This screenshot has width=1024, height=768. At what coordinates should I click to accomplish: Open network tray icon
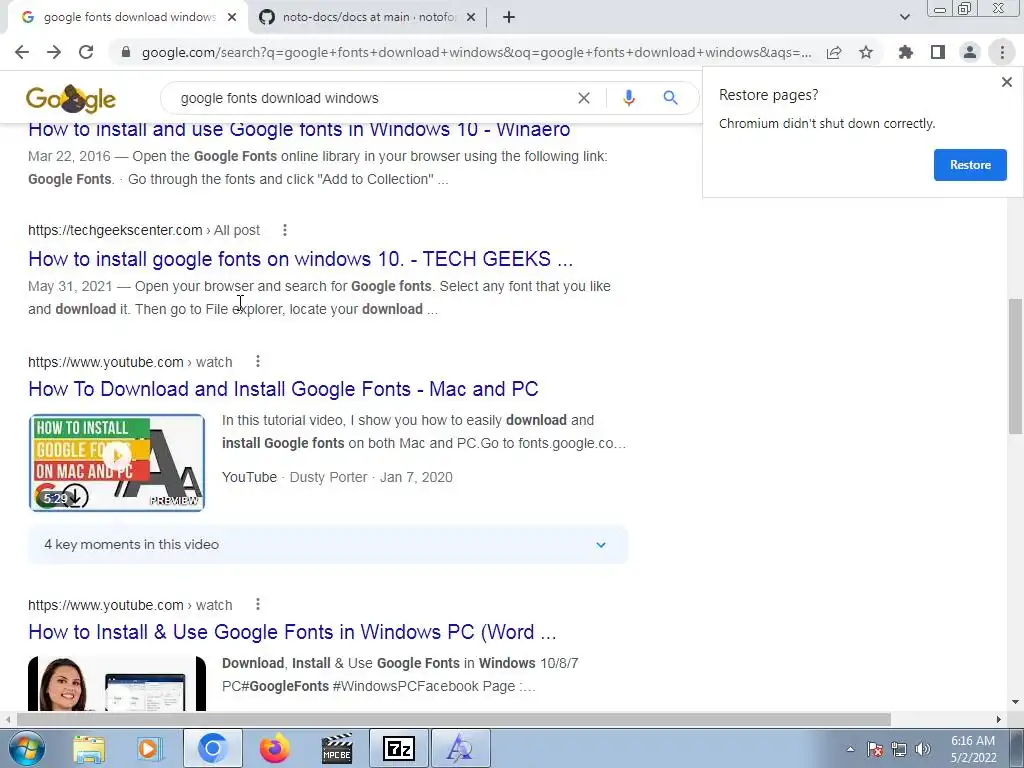point(899,749)
